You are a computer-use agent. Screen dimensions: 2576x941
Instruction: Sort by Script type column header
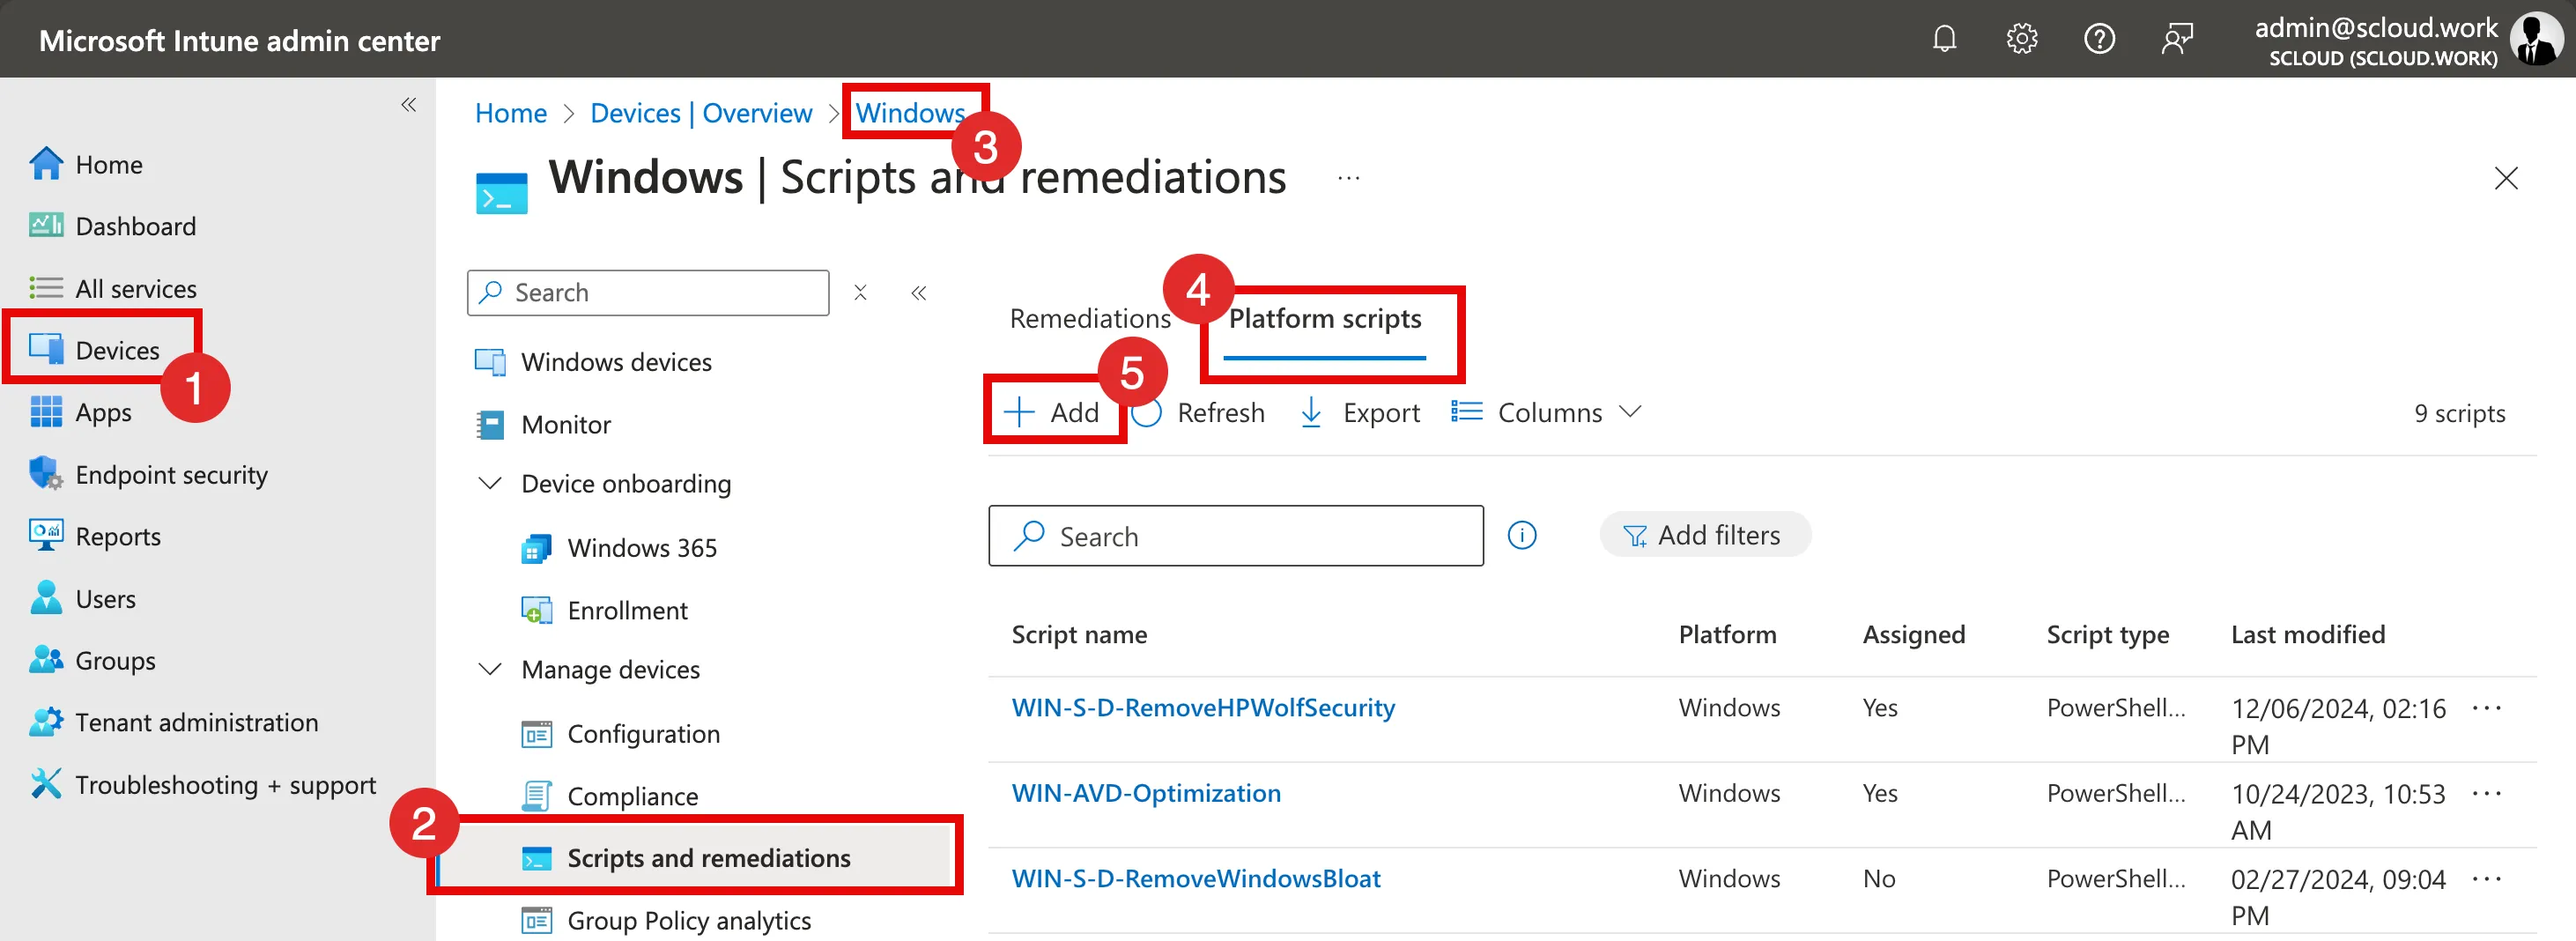click(x=2107, y=634)
